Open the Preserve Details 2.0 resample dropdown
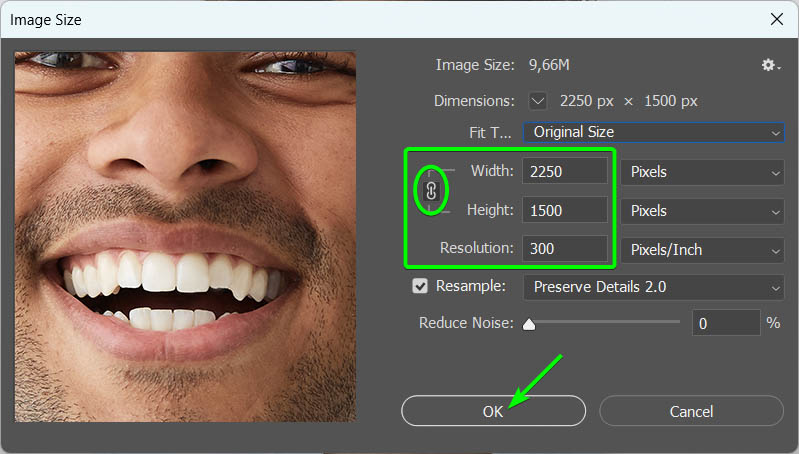This screenshot has height=454, width=799. point(654,287)
